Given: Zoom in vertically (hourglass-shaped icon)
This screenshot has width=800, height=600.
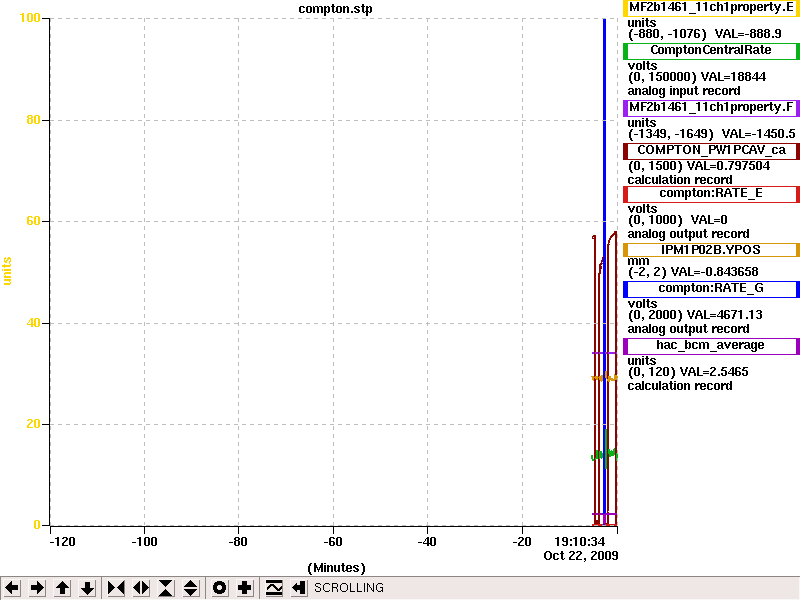Looking at the screenshot, I should point(166,588).
